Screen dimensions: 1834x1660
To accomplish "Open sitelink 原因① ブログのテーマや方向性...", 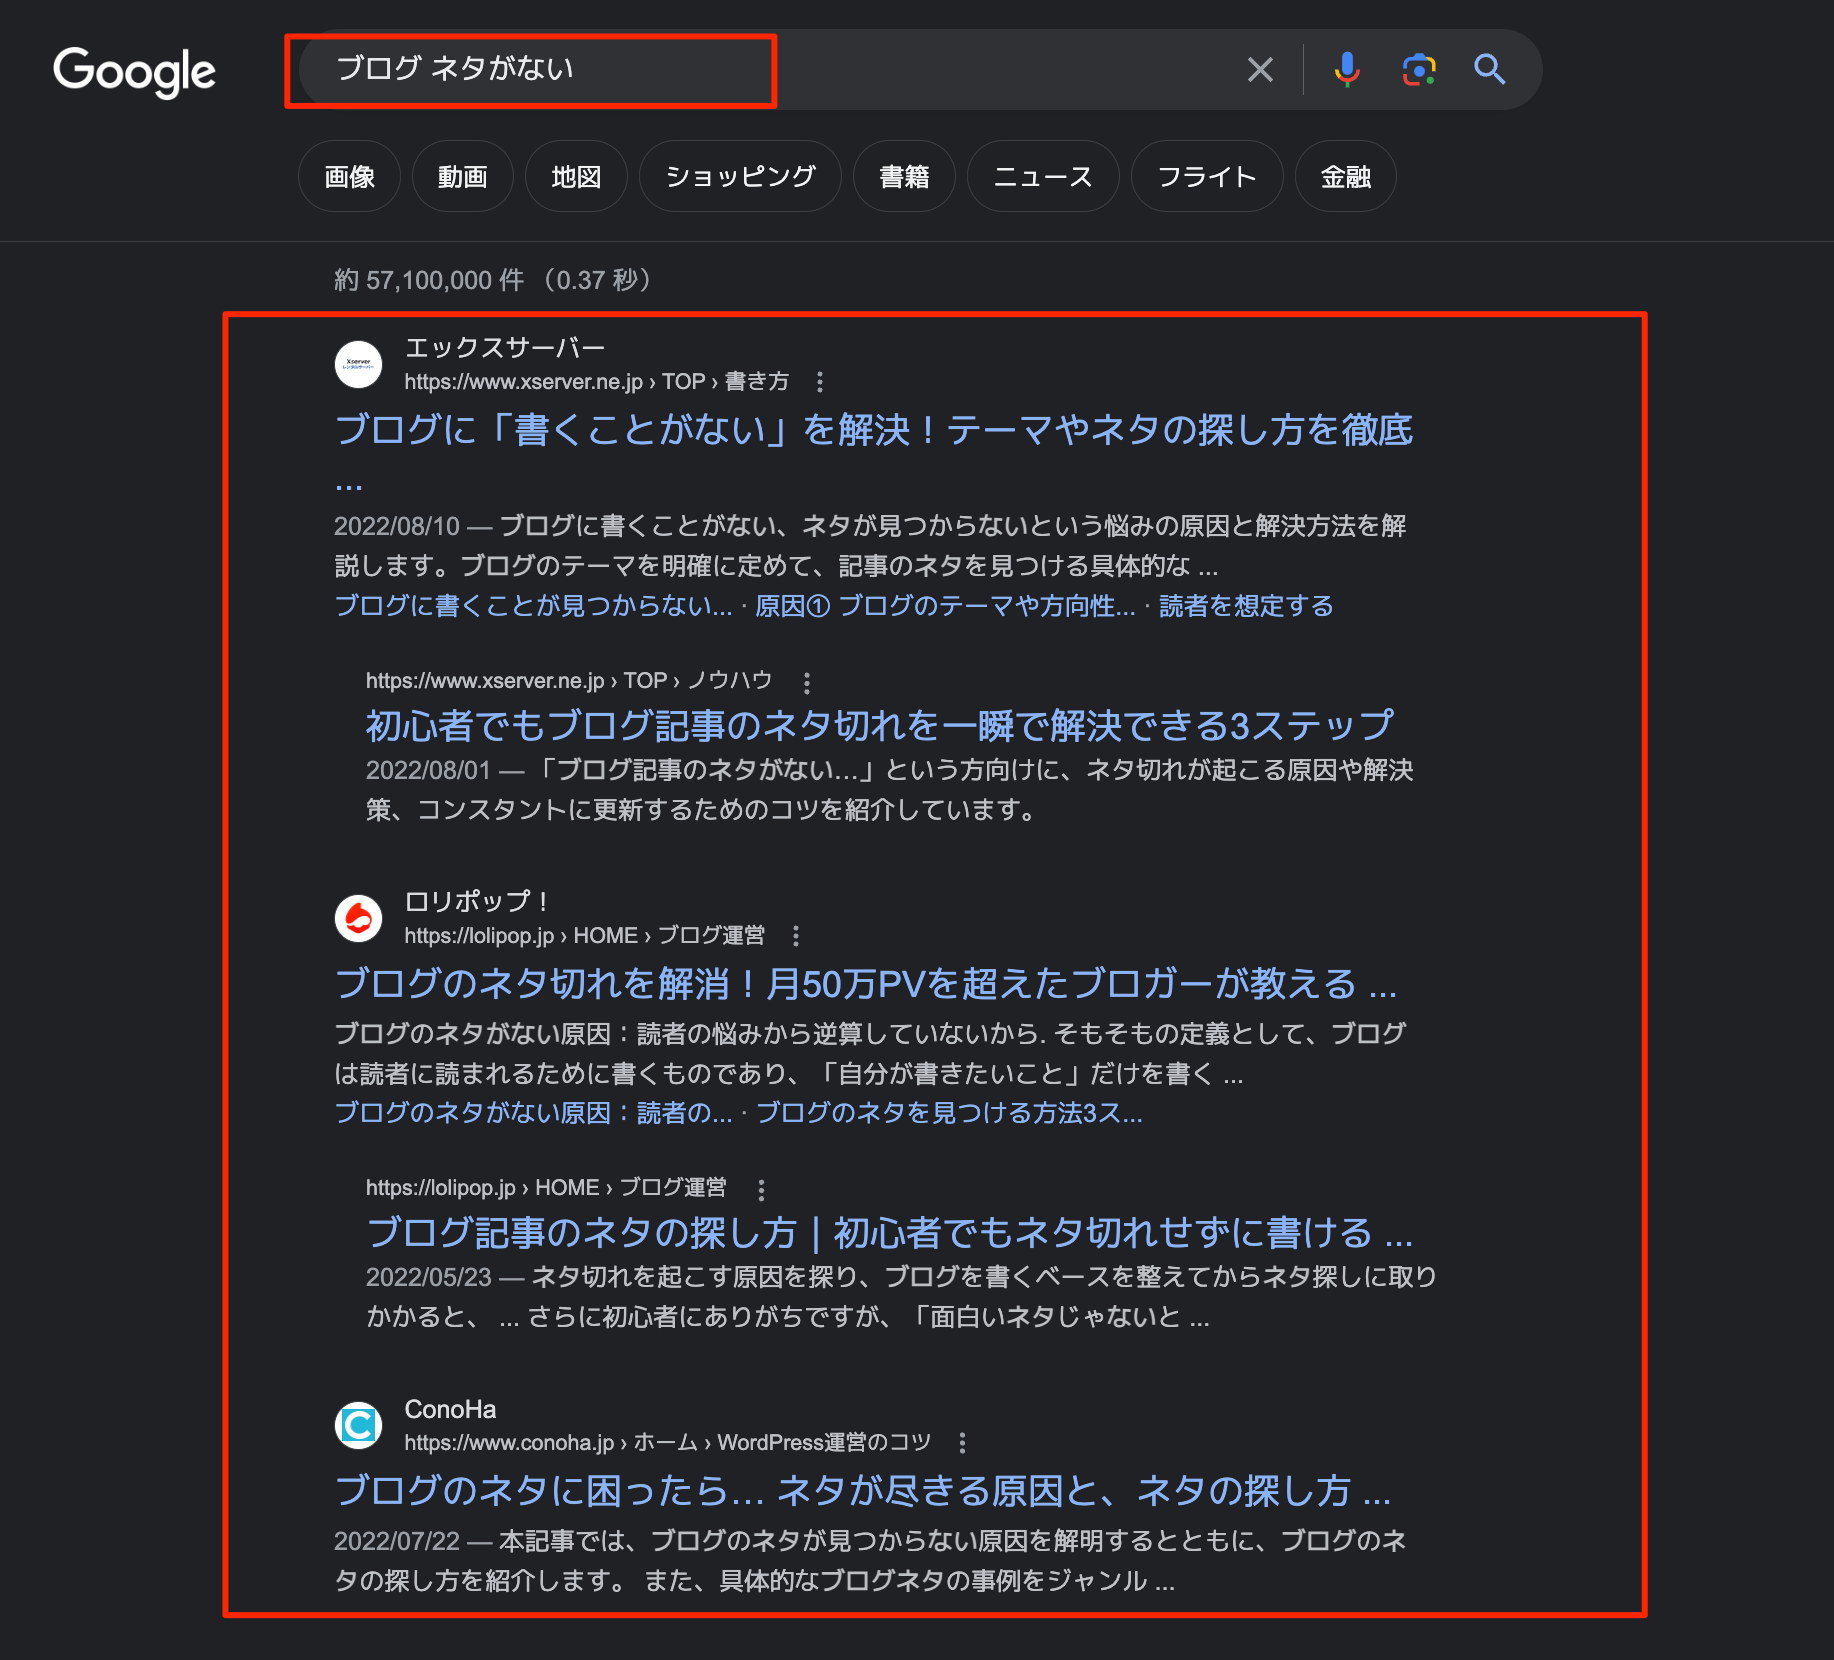I will pyautogui.click(x=945, y=606).
